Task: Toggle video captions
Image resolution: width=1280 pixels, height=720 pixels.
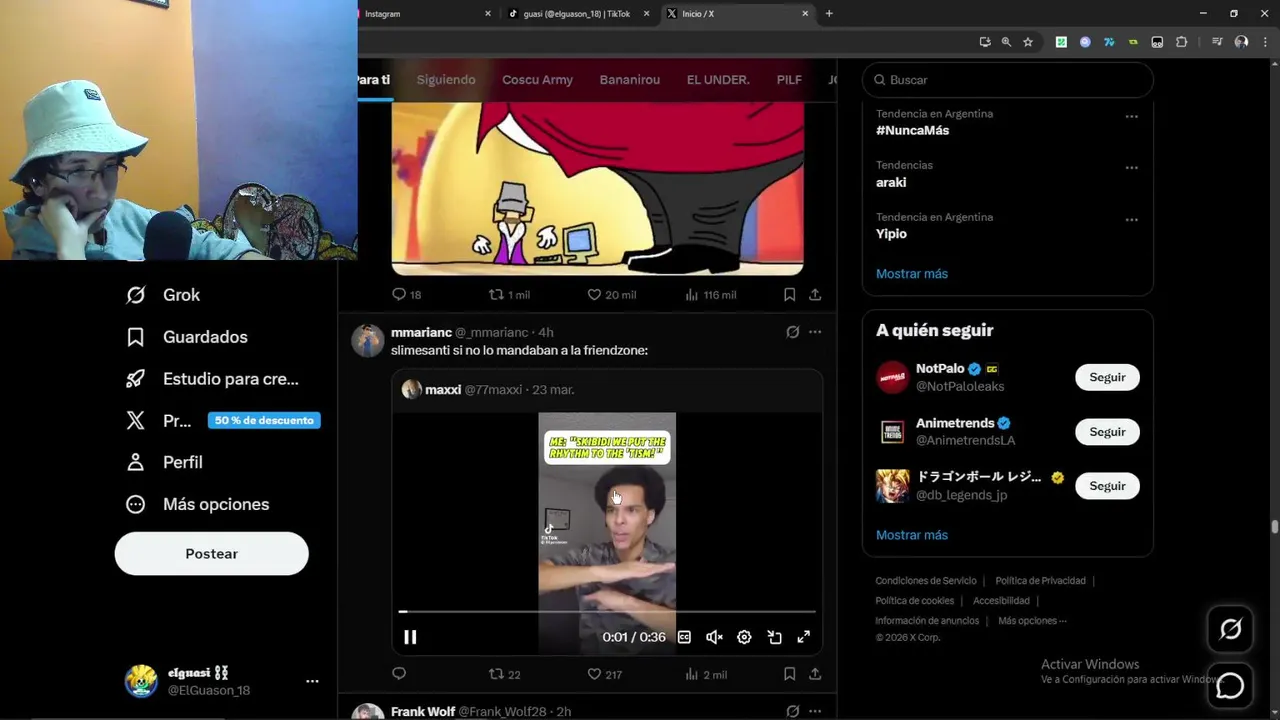Action: click(684, 637)
